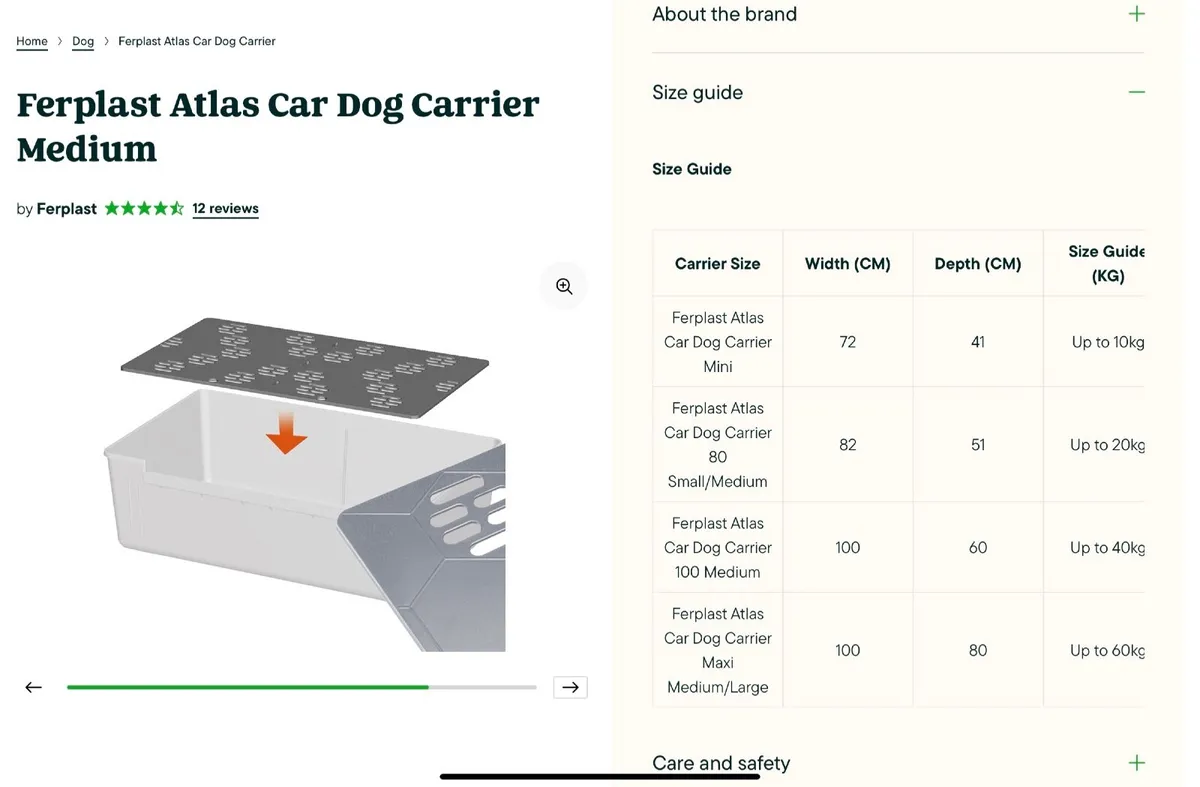The width and height of the screenshot is (1200, 787).
Task: Click the Ferplast Atlas Car Dog Carrier breadcrumb
Action: [x=196, y=41]
